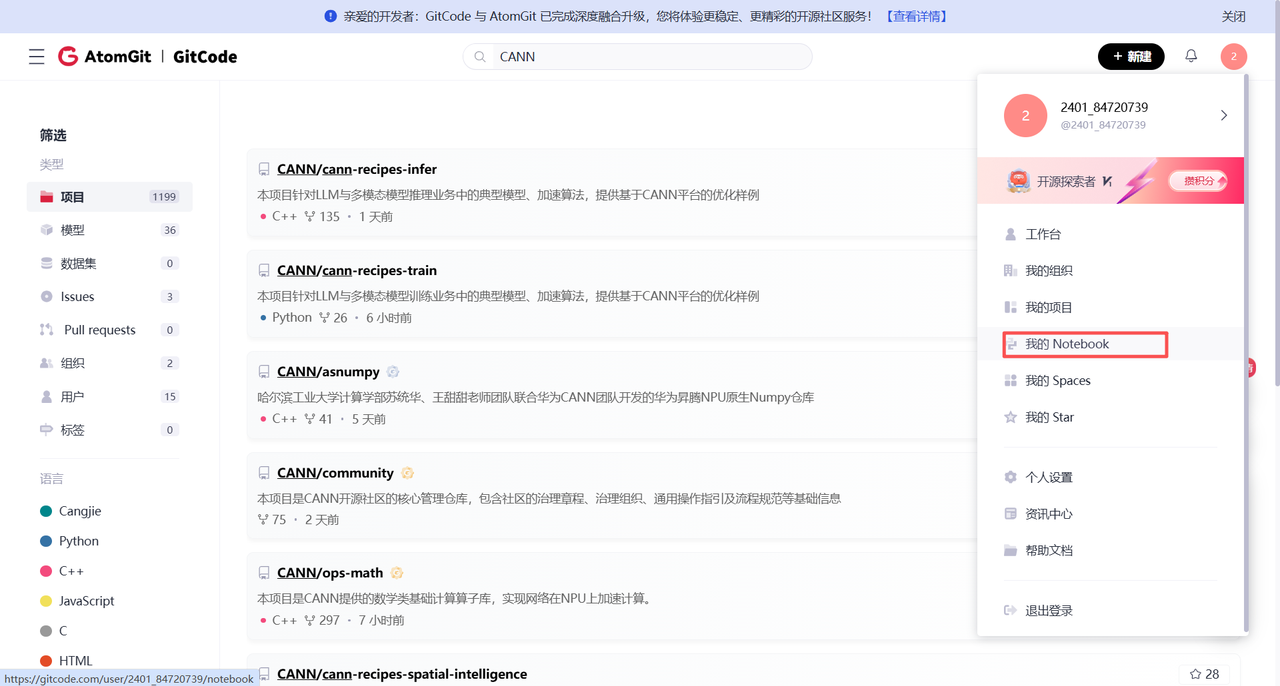Expand profile with chevron beside 2401_84720739

coord(1224,116)
